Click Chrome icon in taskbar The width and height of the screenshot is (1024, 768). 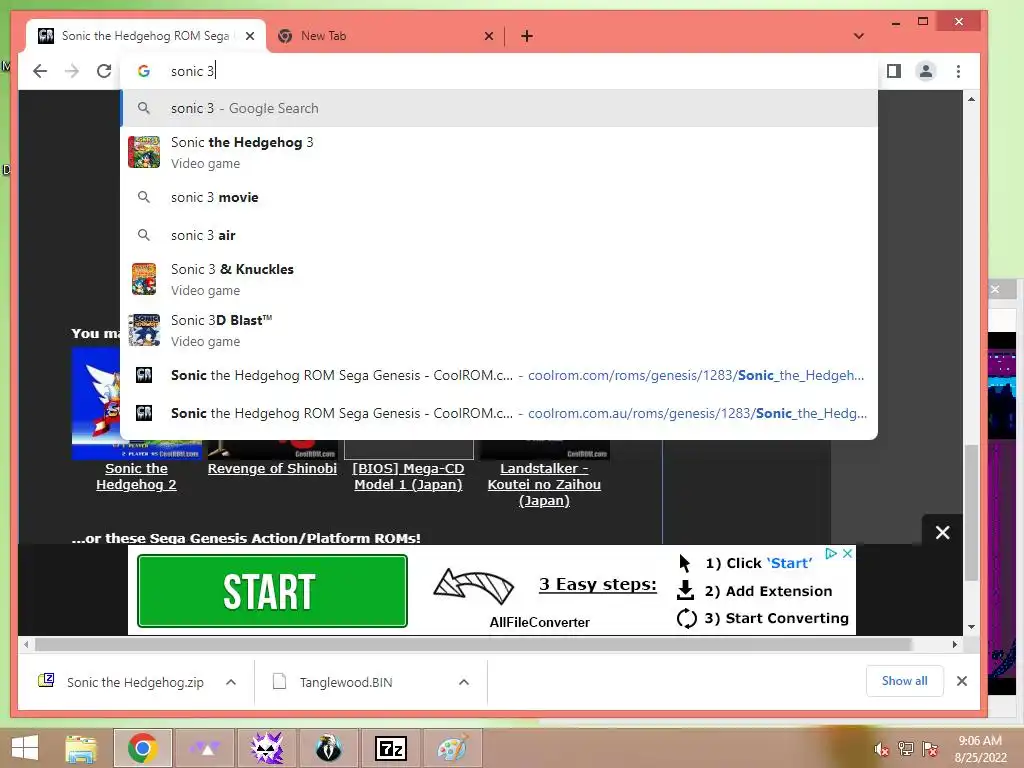pos(143,748)
